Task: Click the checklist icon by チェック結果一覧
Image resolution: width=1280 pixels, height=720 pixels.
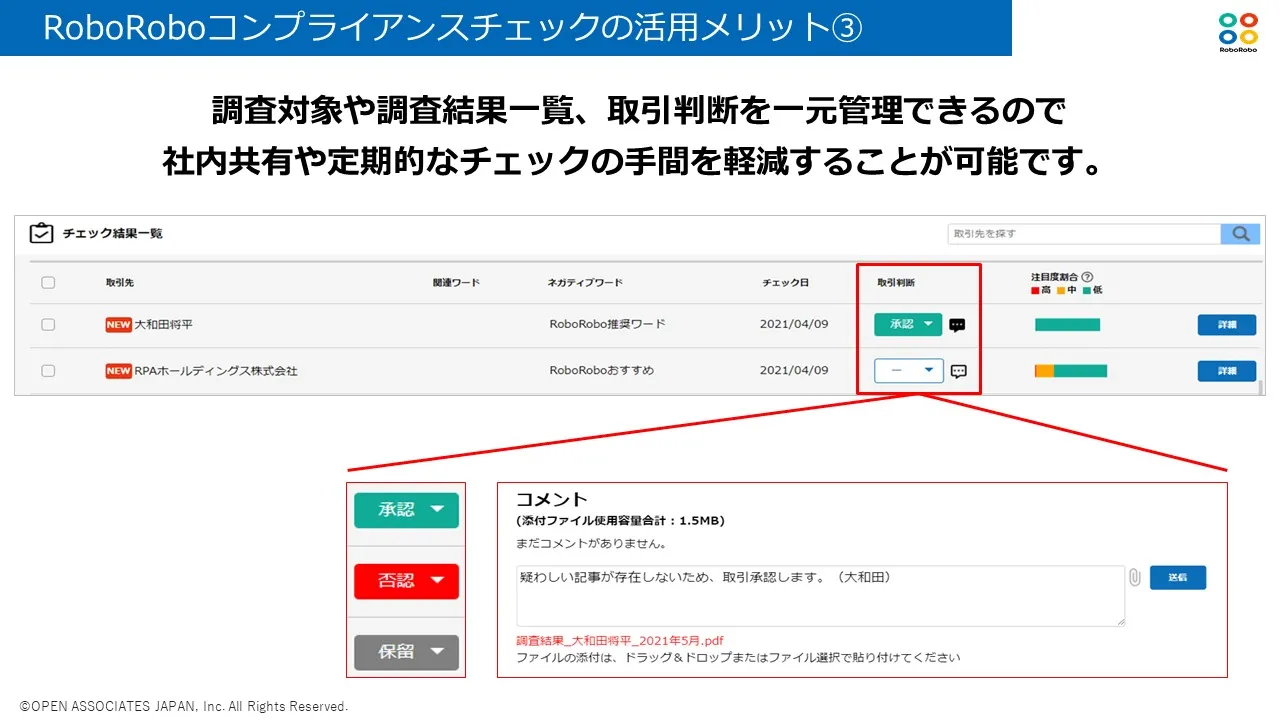Action: point(41,233)
